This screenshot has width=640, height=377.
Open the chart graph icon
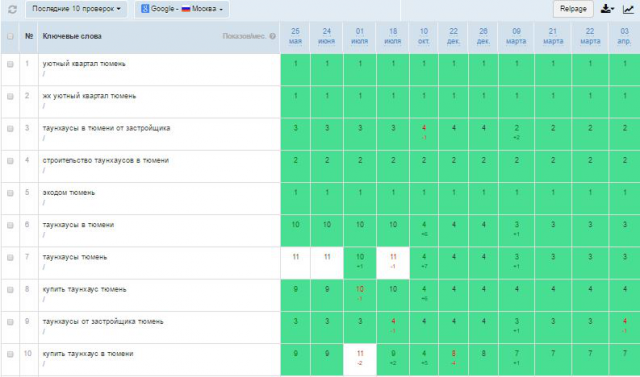click(628, 9)
